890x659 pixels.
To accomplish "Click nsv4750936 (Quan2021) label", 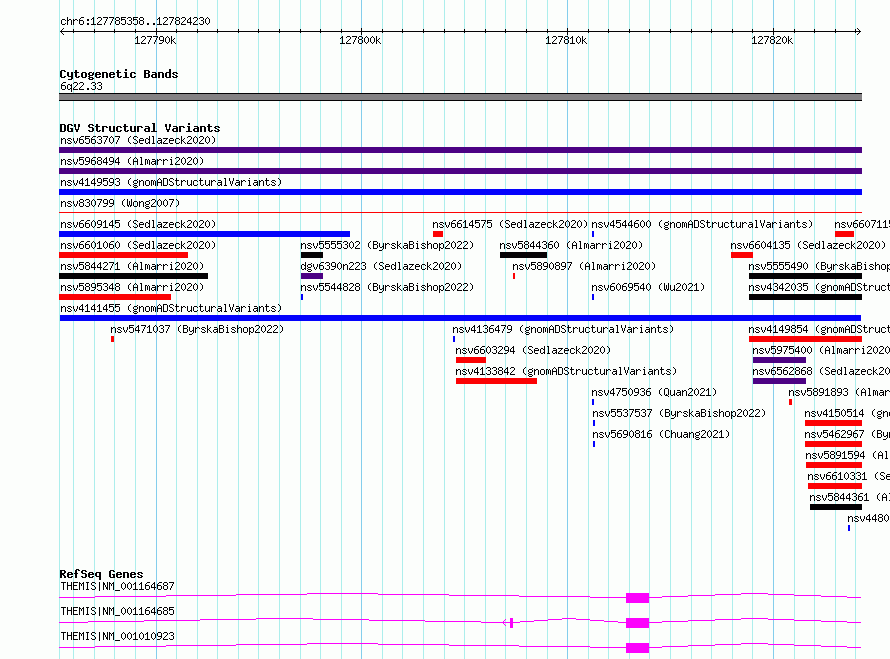I will point(654,392).
